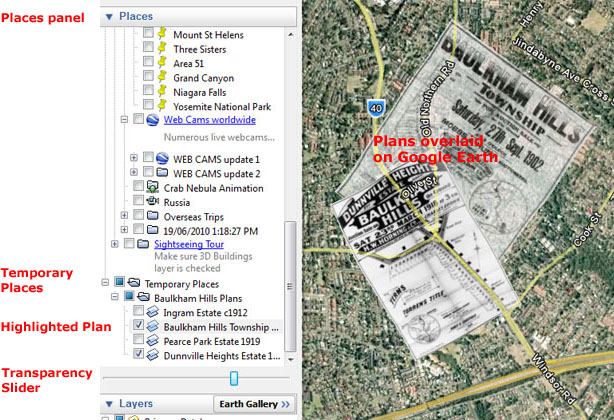Select the Ingram Estate c1912 label

tap(206, 313)
